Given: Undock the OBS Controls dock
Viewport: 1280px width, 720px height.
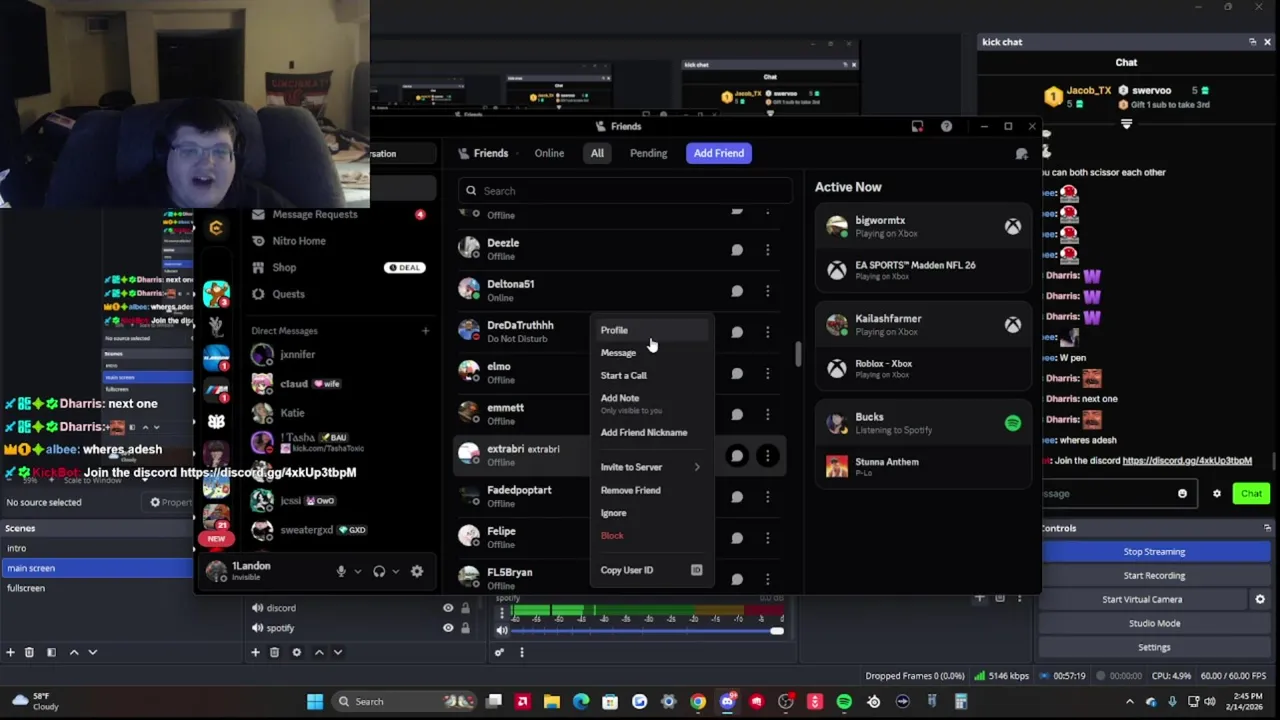Looking at the screenshot, I should point(1267,528).
